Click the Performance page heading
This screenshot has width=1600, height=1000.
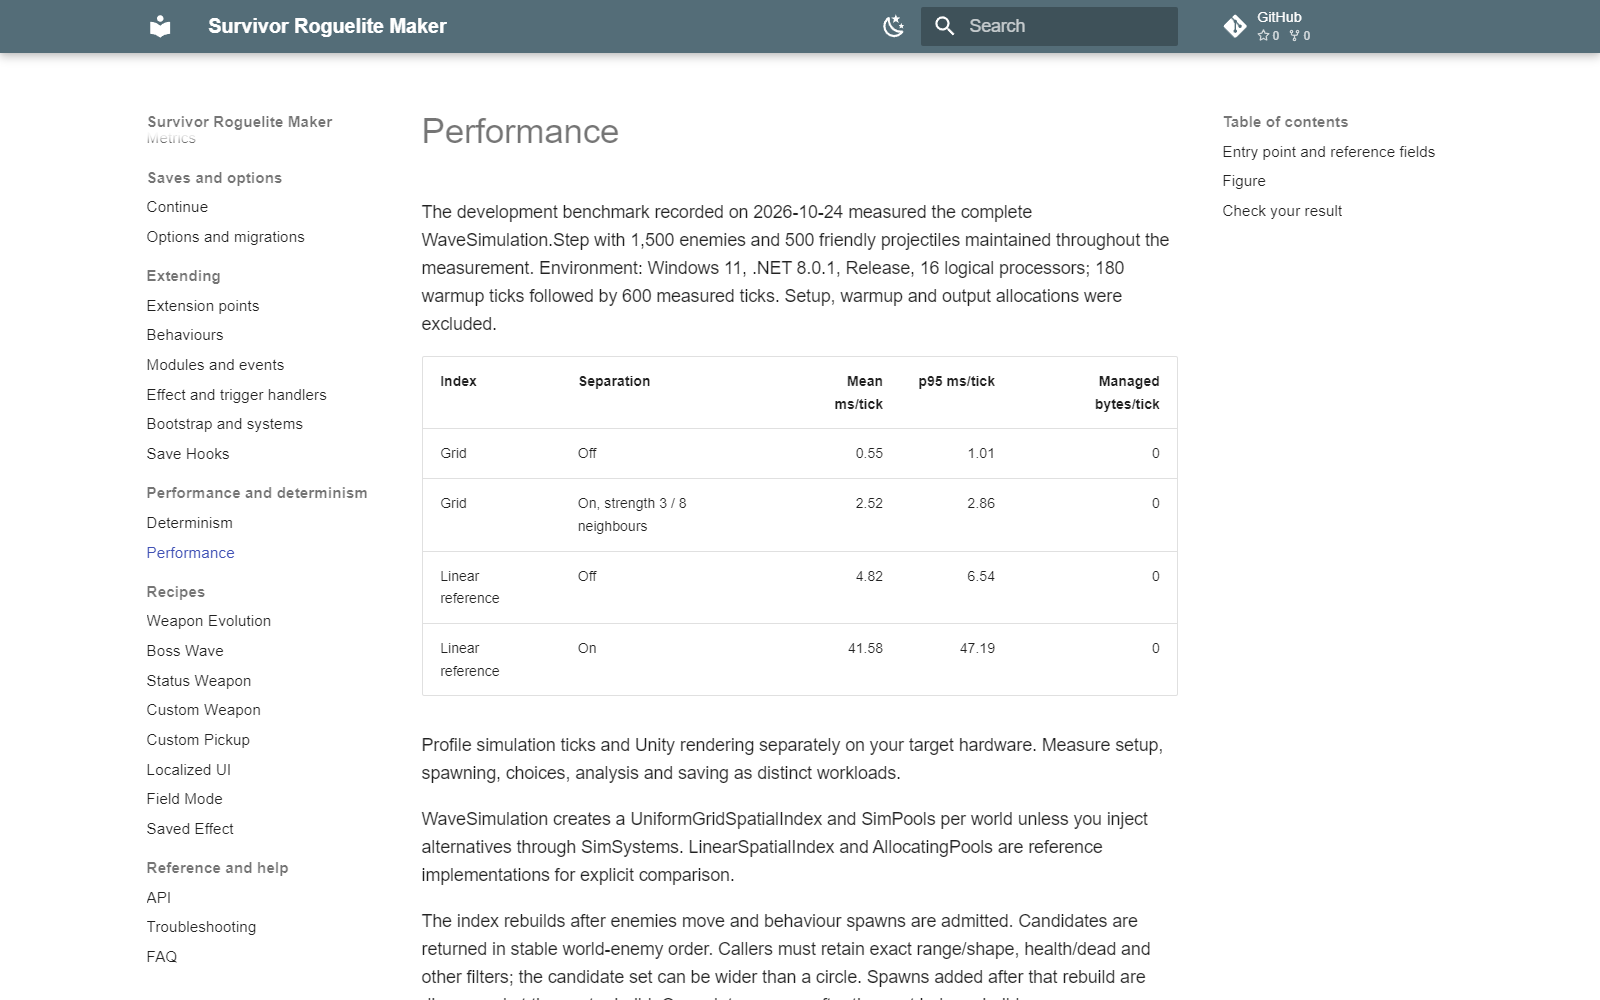click(520, 131)
